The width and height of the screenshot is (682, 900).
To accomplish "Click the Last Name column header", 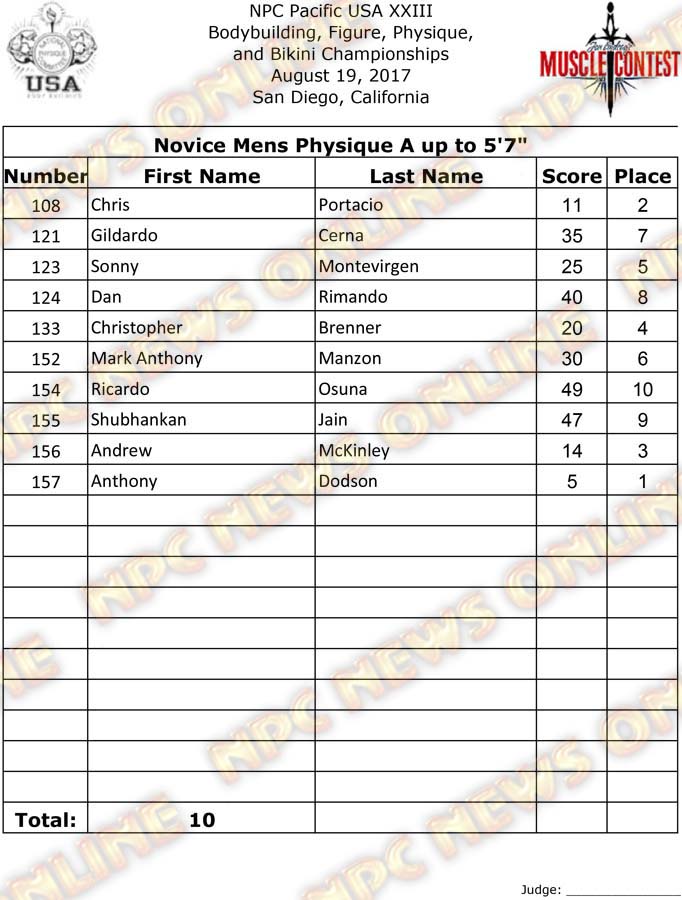I will click(426, 176).
